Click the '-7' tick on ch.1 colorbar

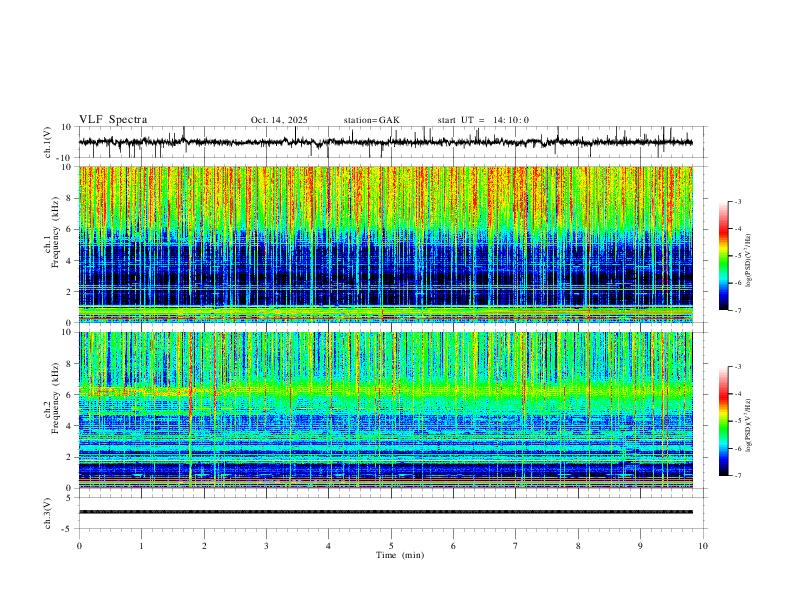pos(737,310)
